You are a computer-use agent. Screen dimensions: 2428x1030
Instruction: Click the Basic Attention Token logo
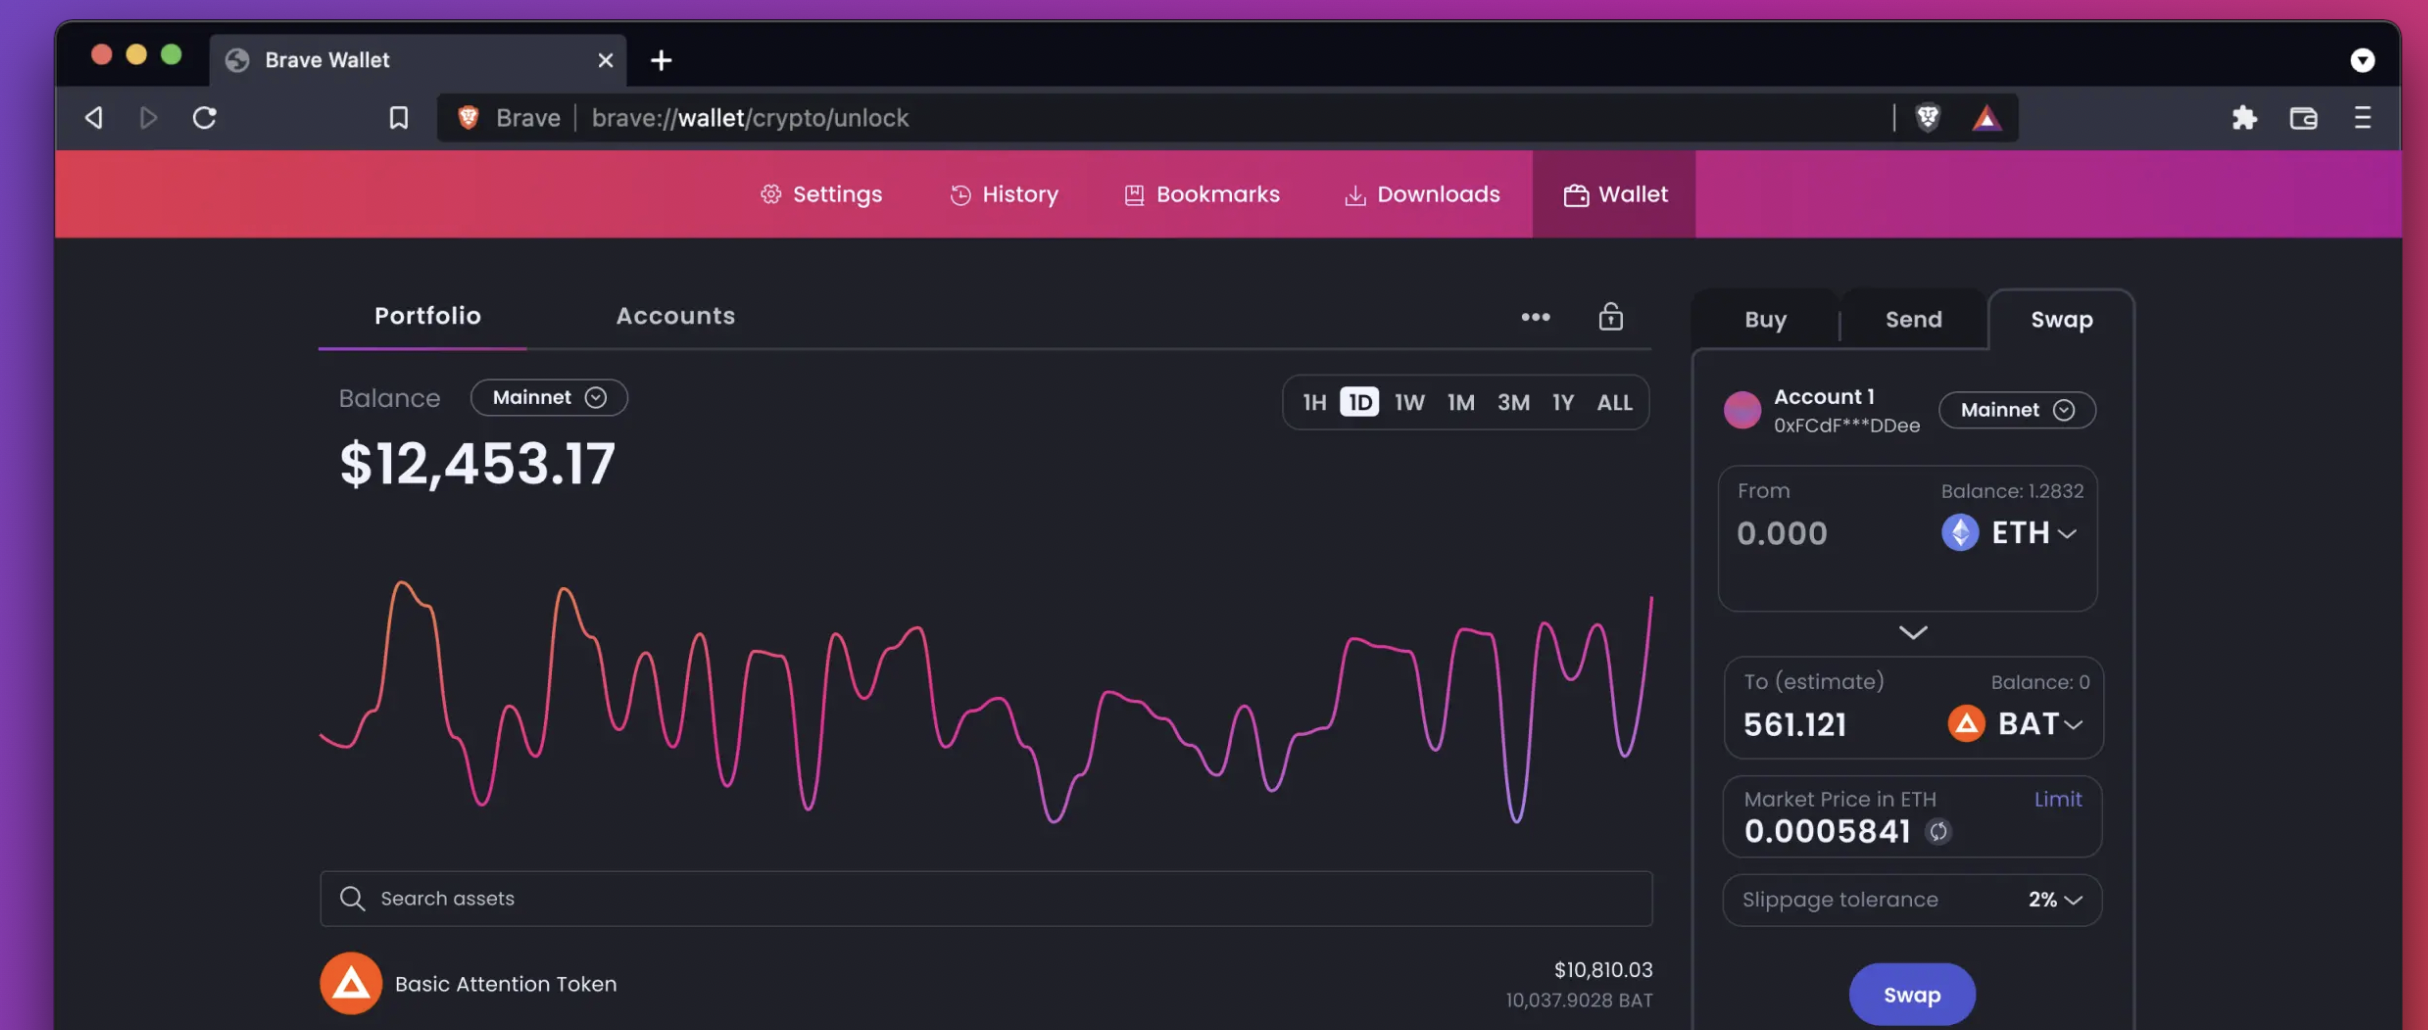click(351, 983)
